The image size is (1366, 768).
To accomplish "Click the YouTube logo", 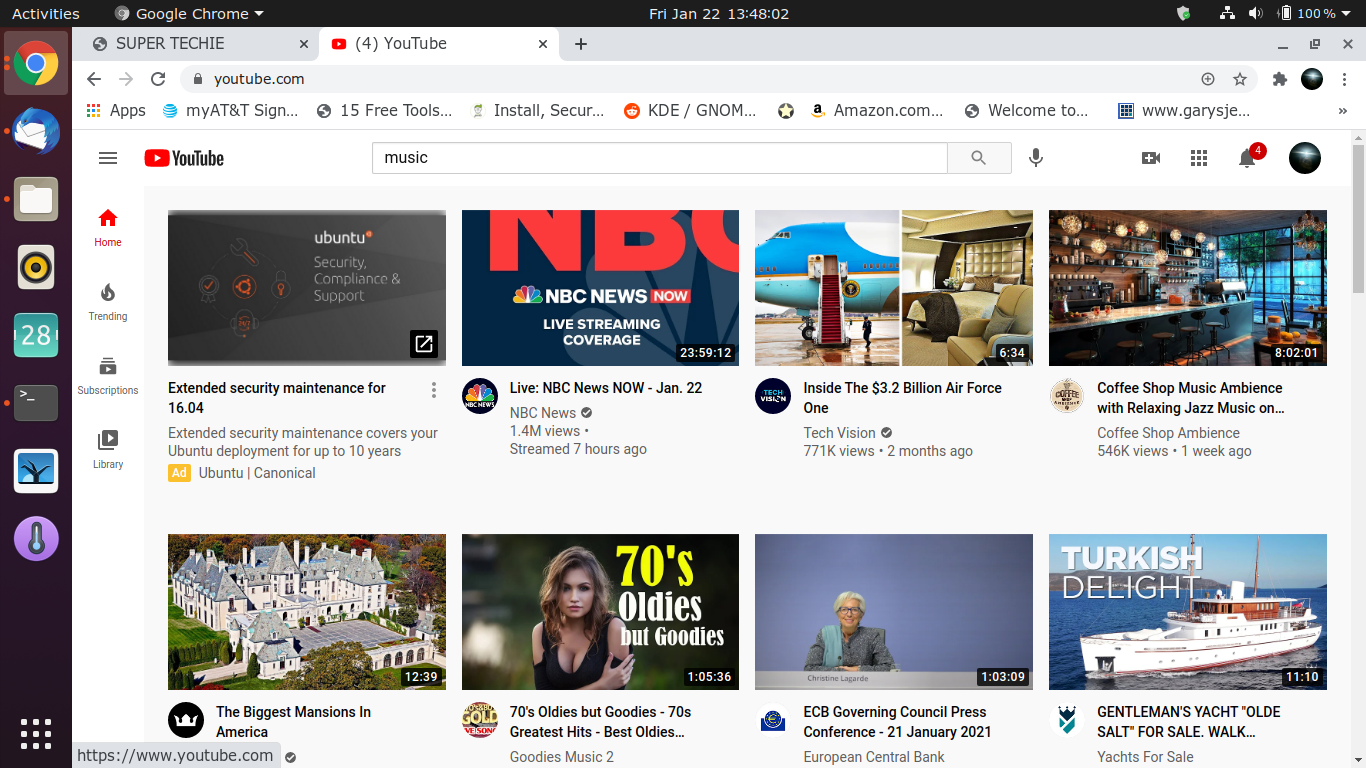I will click(x=184, y=158).
